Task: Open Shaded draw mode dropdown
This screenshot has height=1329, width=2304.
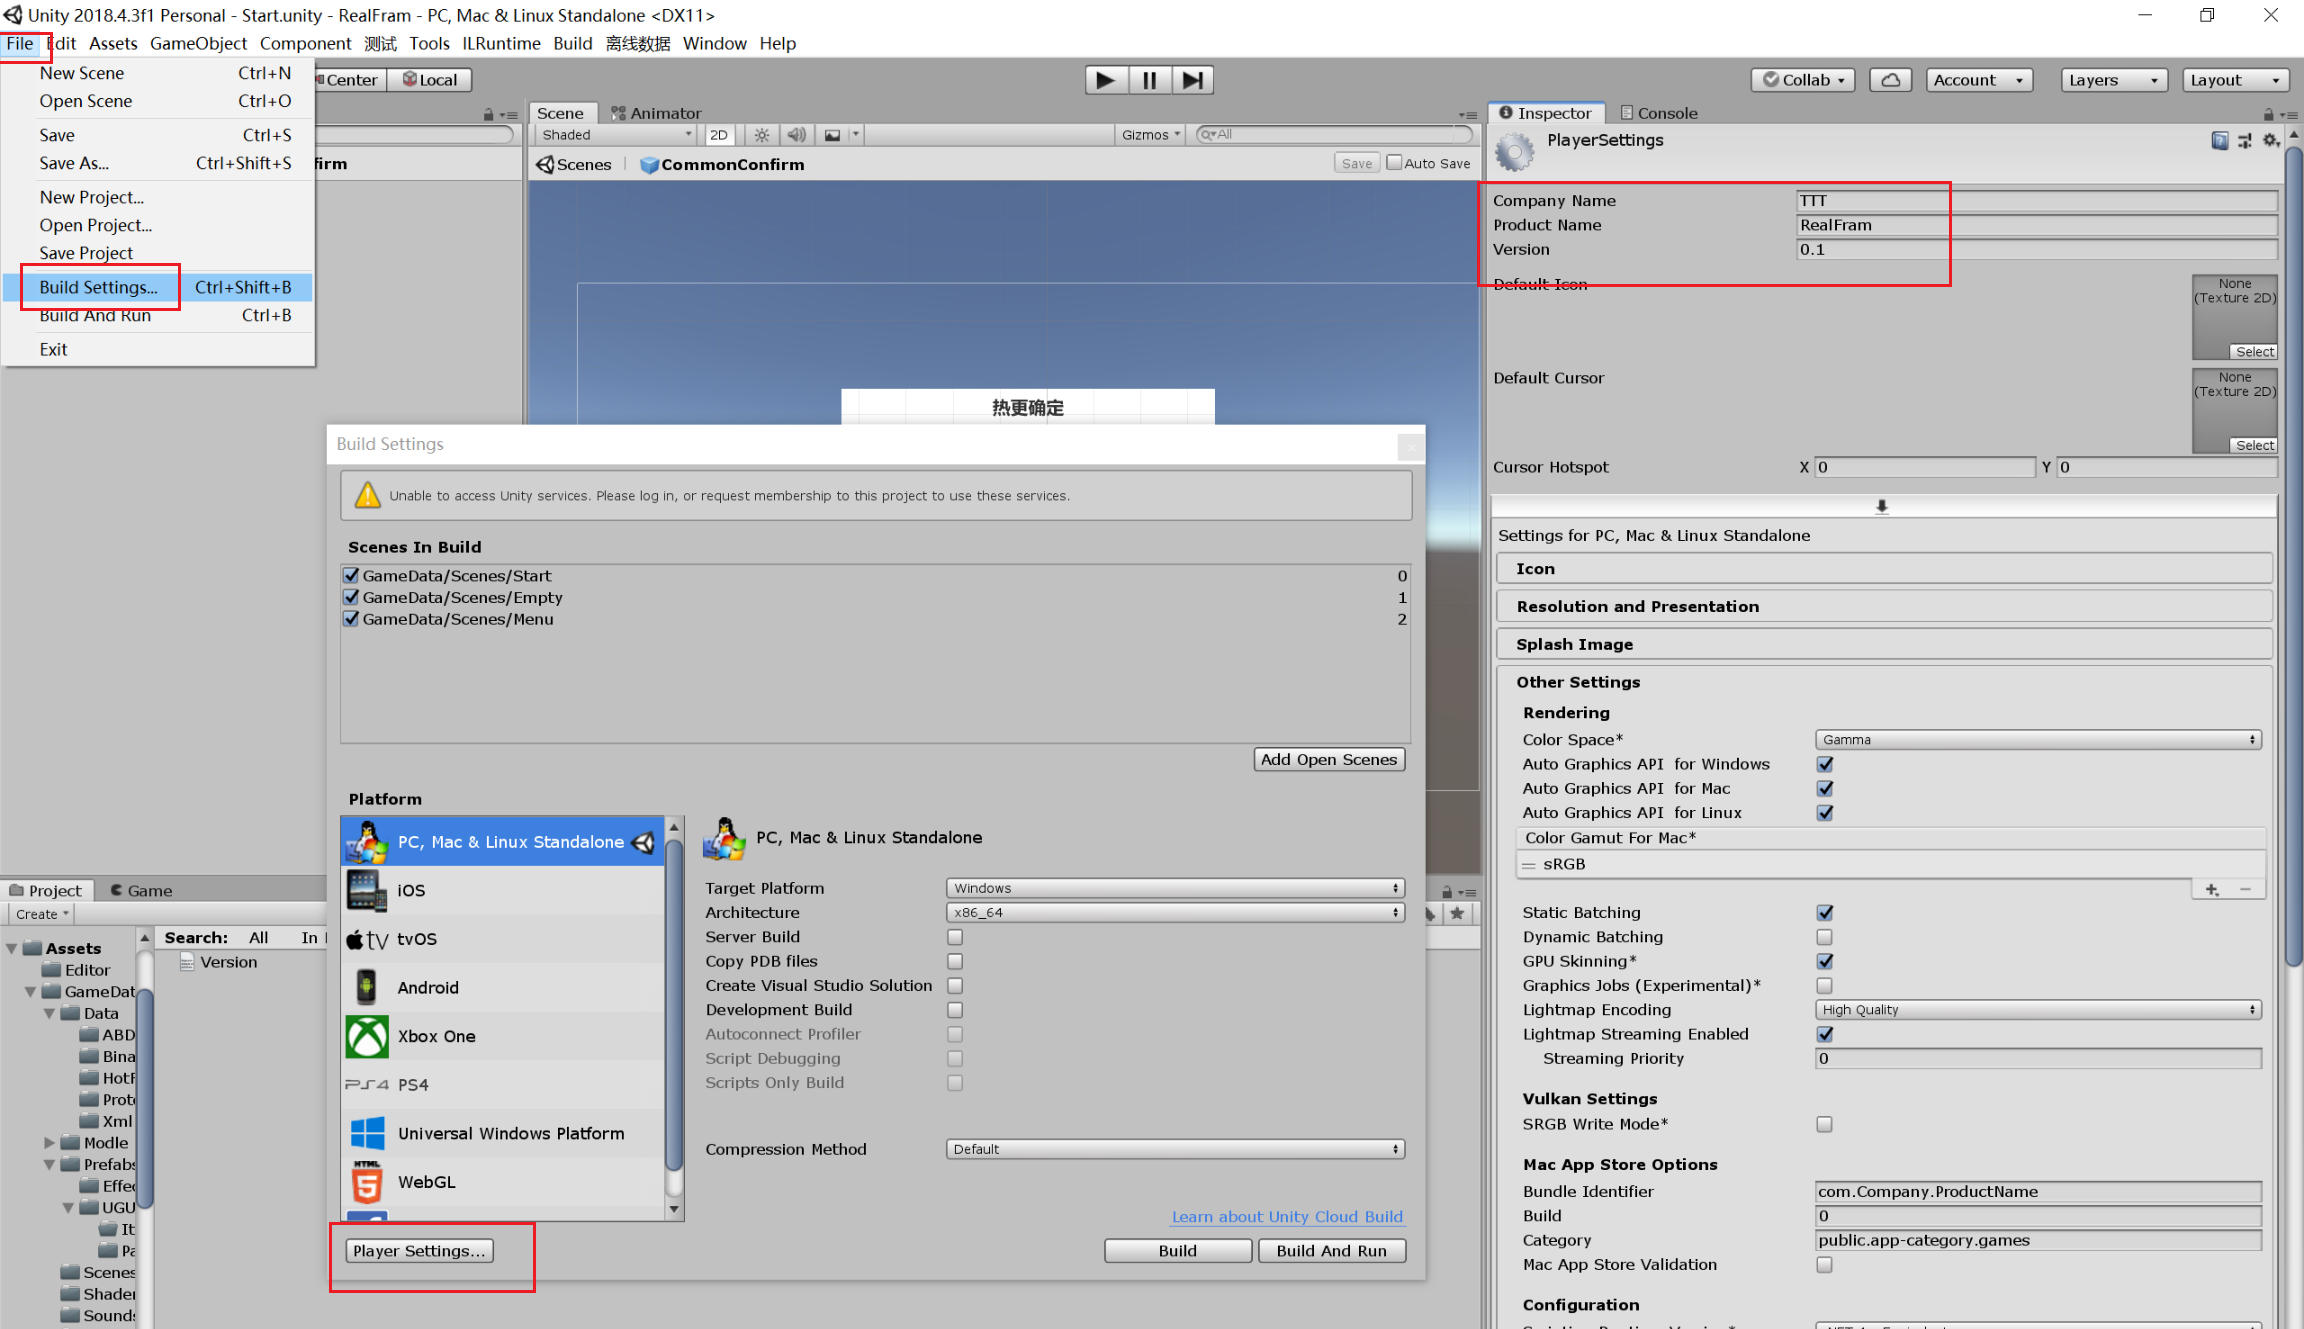Action: click(616, 135)
